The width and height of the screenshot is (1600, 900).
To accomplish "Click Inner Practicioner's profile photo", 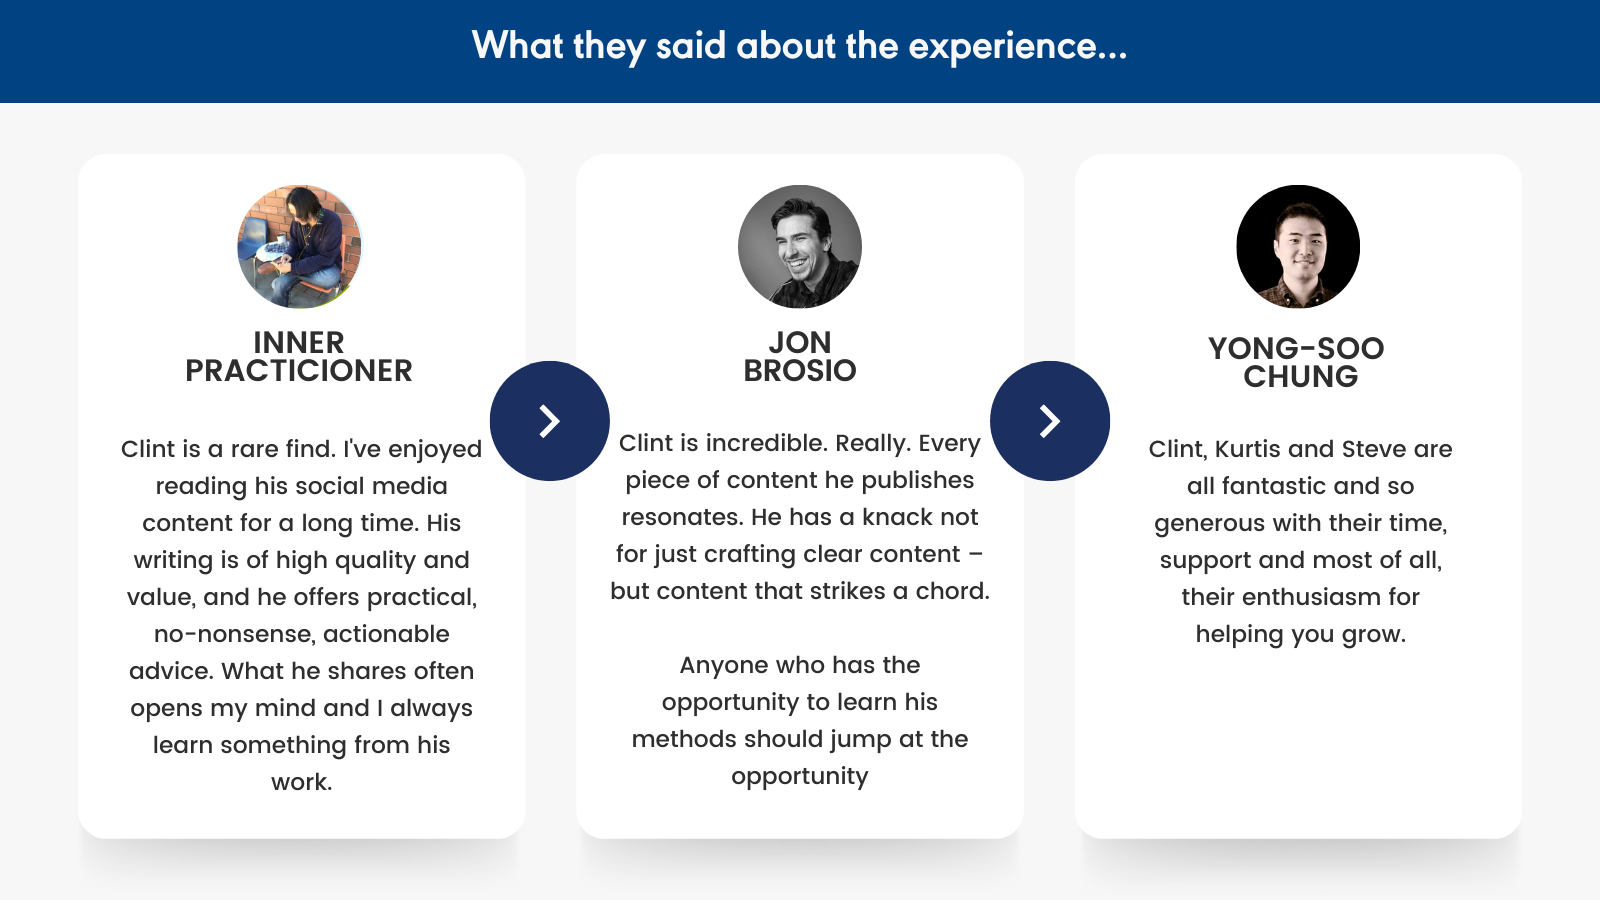I will click(x=299, y=247).
